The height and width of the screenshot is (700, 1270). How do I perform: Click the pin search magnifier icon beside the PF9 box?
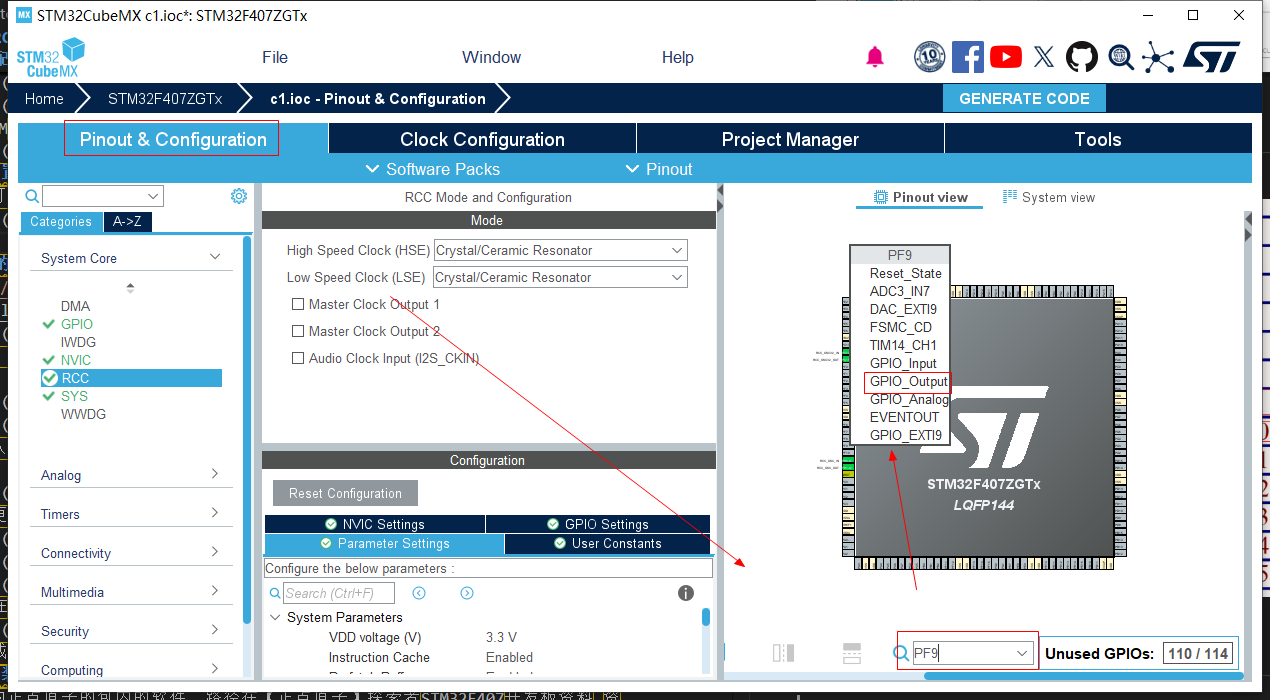(900, 654)
